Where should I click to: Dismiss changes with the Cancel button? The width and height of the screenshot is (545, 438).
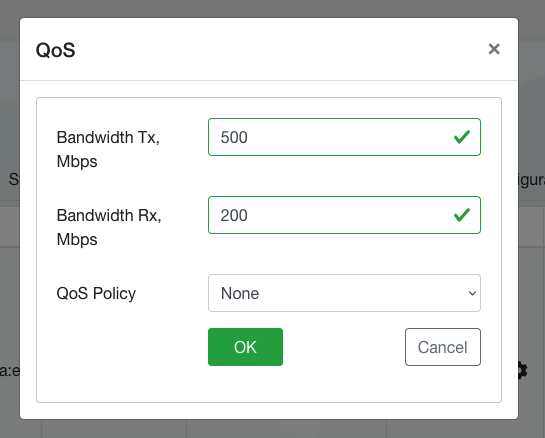(443, 347)
